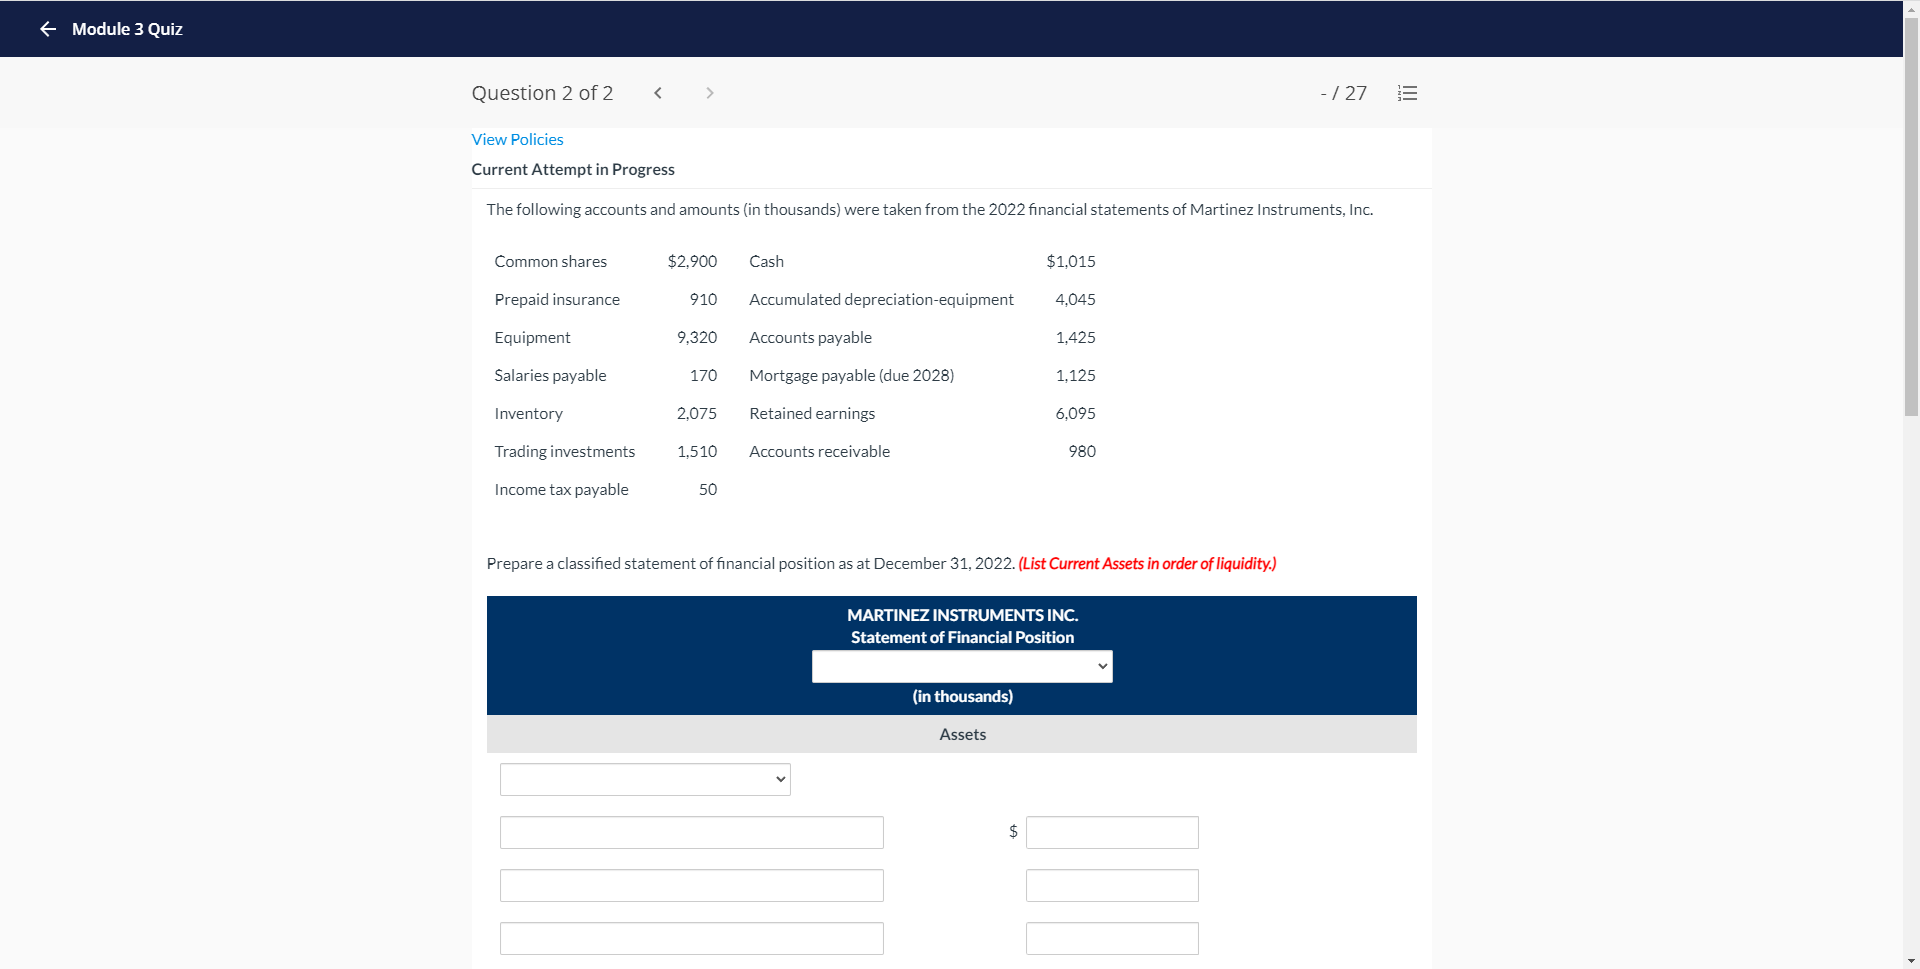Open the statement date dropdown in the header
The width and height of the screenshot is (1920, 969).
[x=962, y=666]
